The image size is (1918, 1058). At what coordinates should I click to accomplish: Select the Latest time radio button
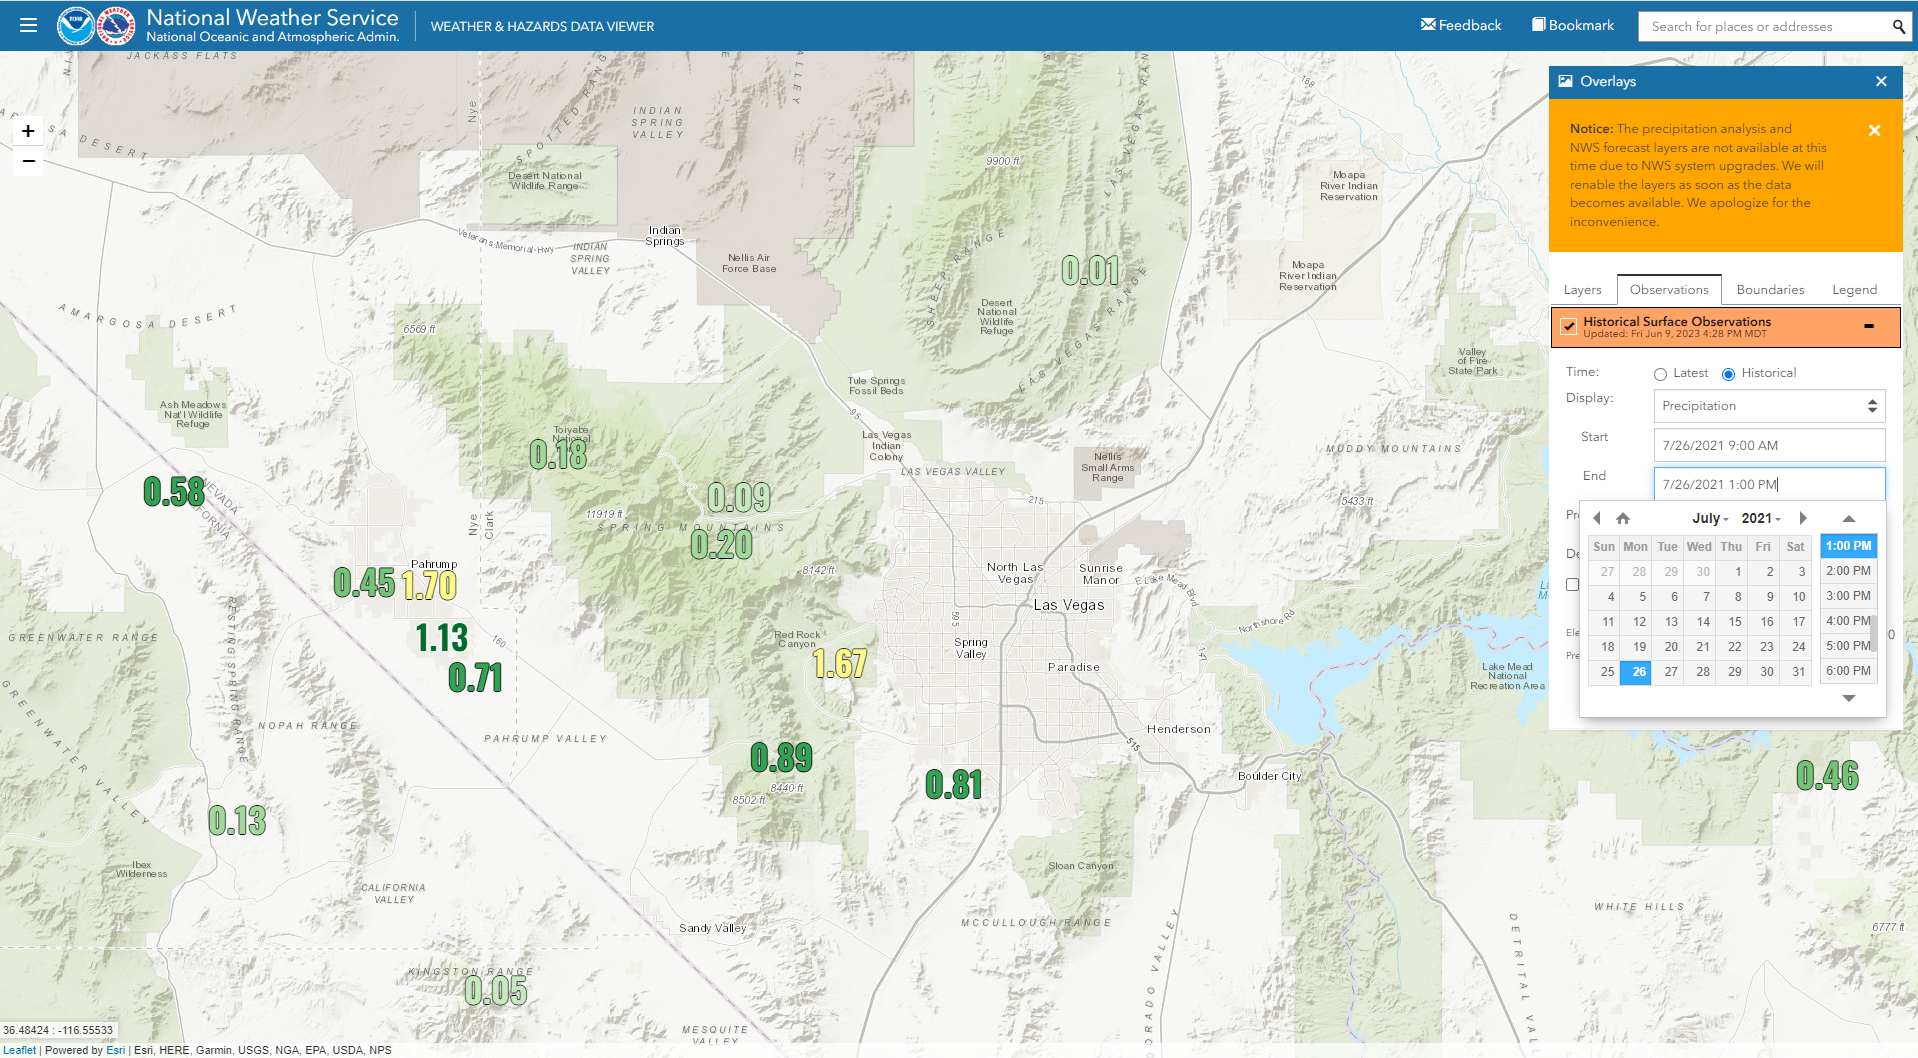point(1660,374)
